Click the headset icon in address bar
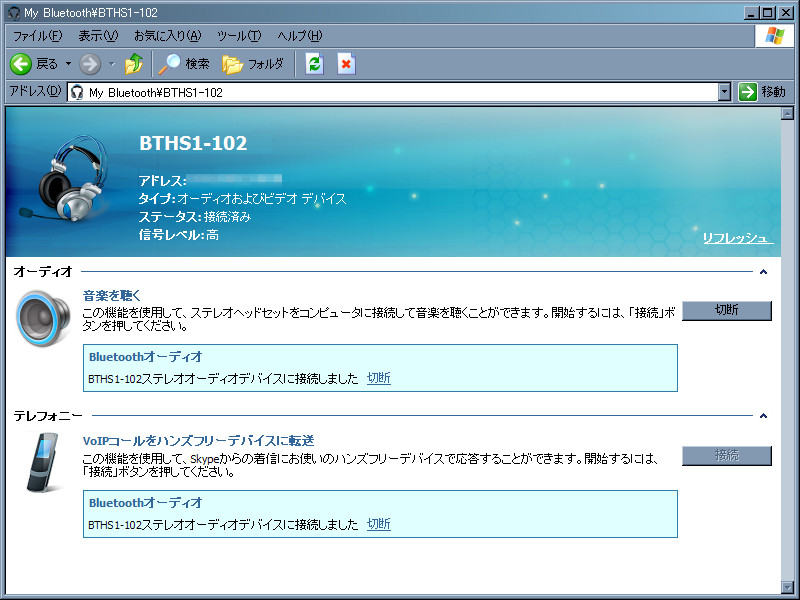This screenshot has width=800, height=600. pos(77,92)
